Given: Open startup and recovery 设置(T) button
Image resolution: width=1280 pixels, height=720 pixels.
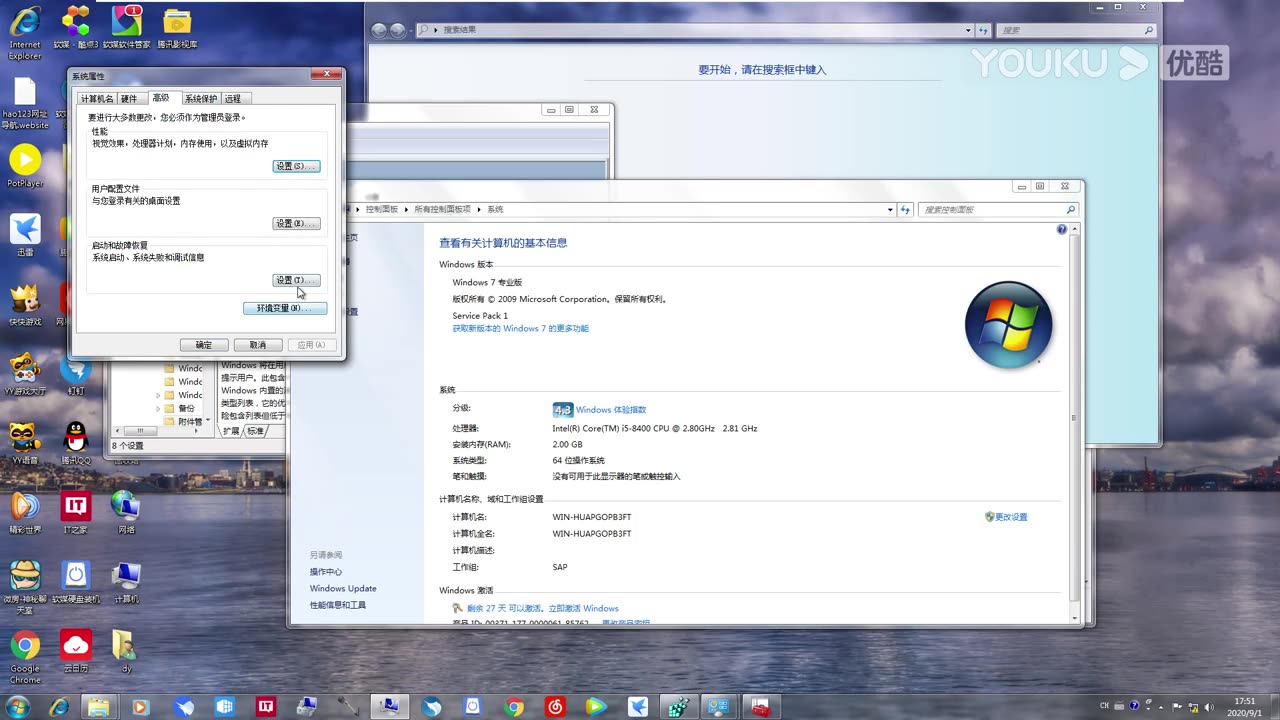Looking at the screenshot, I should pos(296,280).
